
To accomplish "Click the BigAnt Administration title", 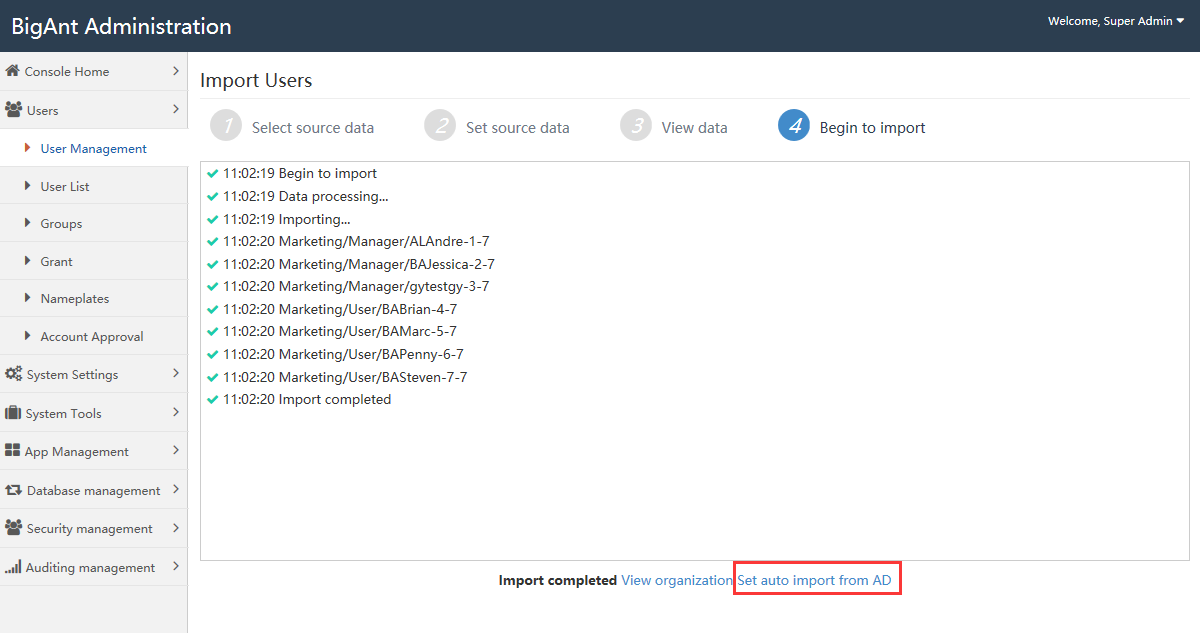I will tap(122, 27).
